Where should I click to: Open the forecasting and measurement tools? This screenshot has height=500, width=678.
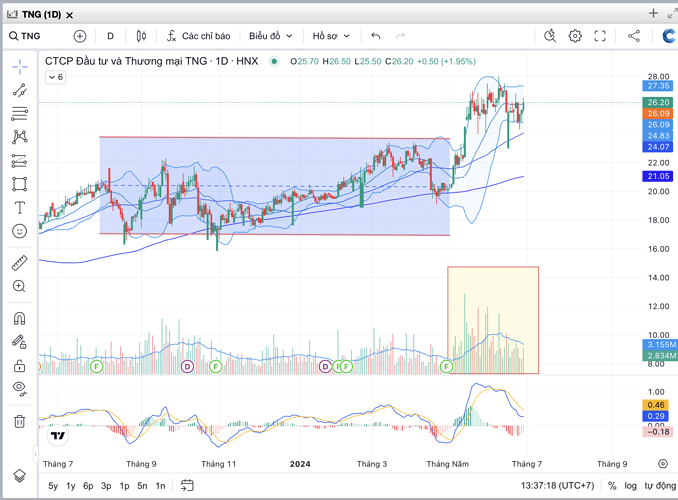tap(19, 160)
